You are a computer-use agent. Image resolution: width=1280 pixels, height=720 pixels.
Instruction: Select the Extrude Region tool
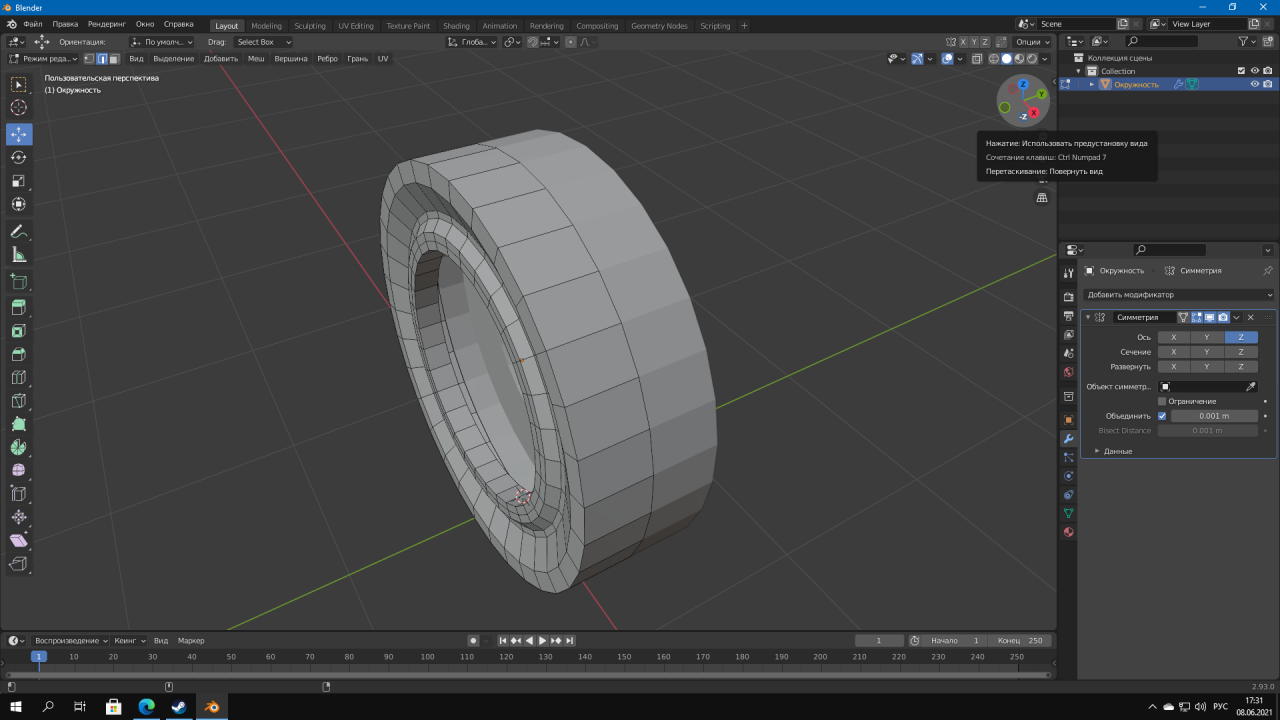click(x=19, y=307)
